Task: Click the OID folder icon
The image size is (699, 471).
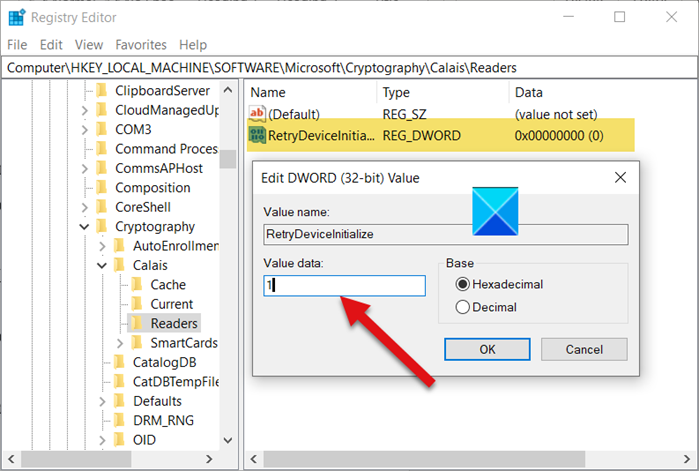Action: coord(119,440)
